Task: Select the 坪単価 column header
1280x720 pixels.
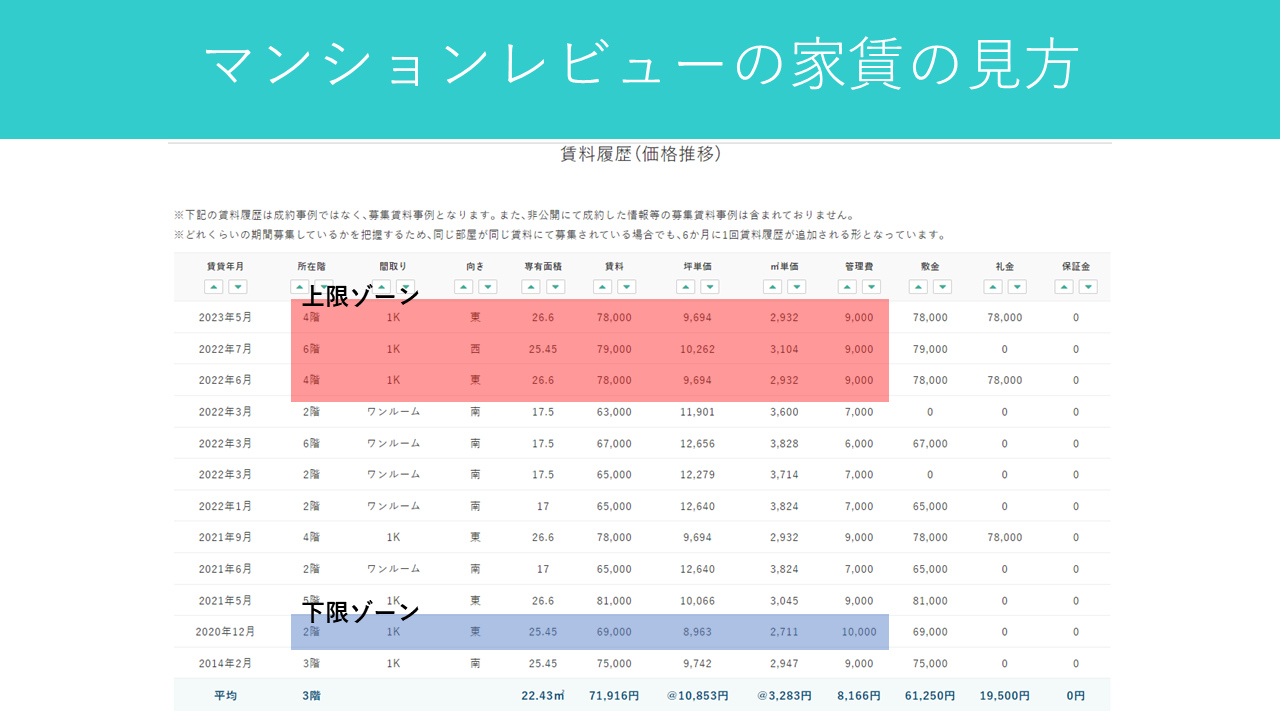Action: coord(697,267)
